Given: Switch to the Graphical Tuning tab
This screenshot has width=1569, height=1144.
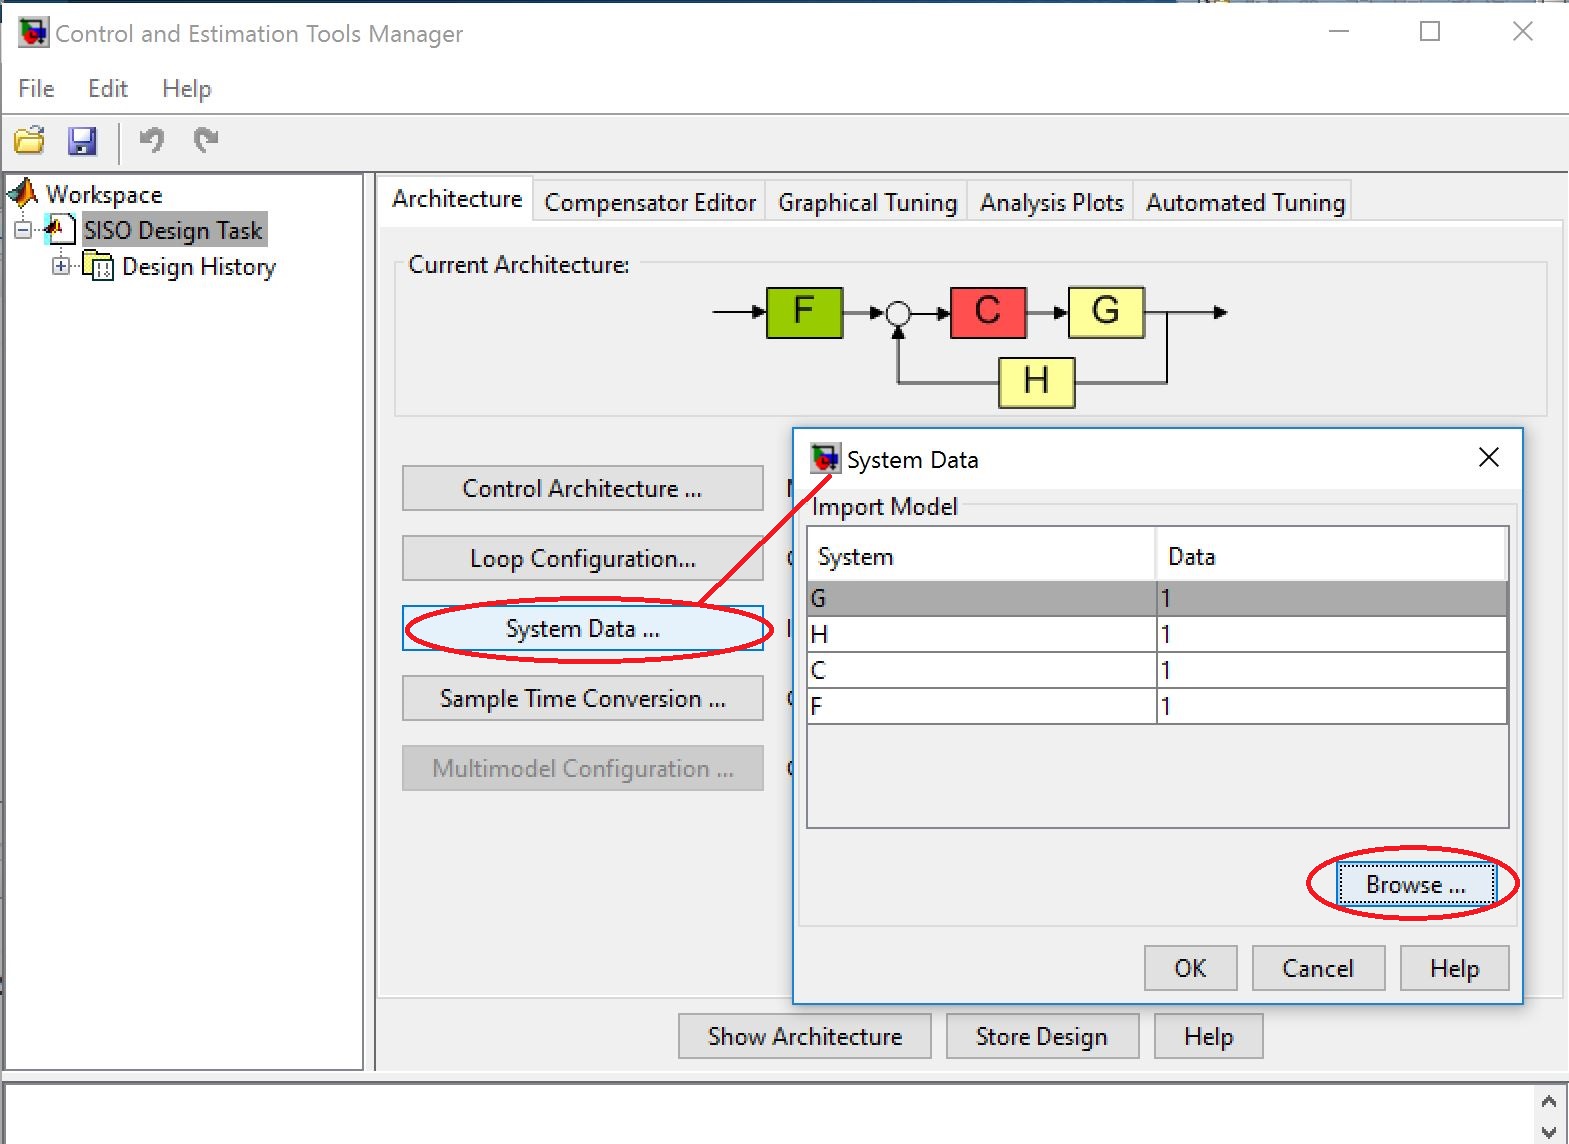Looking at the screenshot, I should click(868, 202).
